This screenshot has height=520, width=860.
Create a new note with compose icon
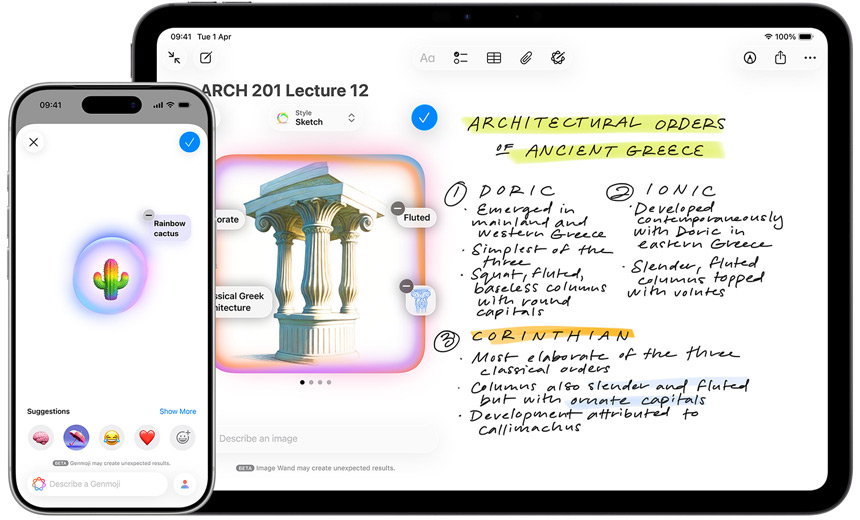[x=205, y=58]
